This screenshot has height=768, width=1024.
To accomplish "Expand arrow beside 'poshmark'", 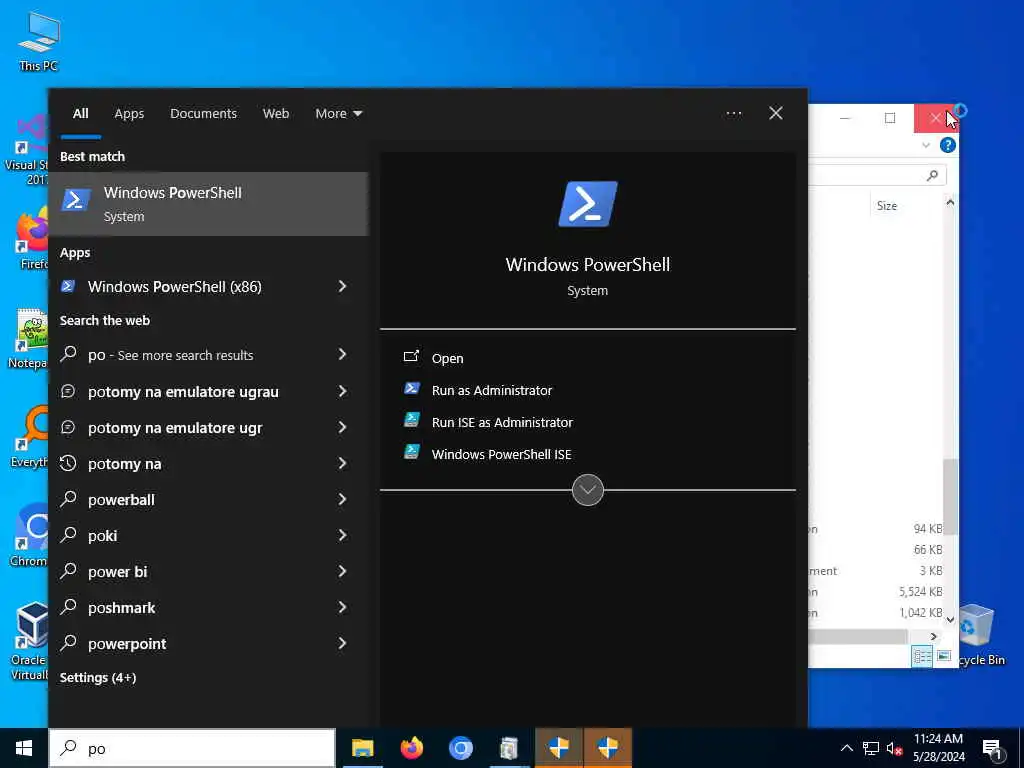I will click(x=342, y=607).
